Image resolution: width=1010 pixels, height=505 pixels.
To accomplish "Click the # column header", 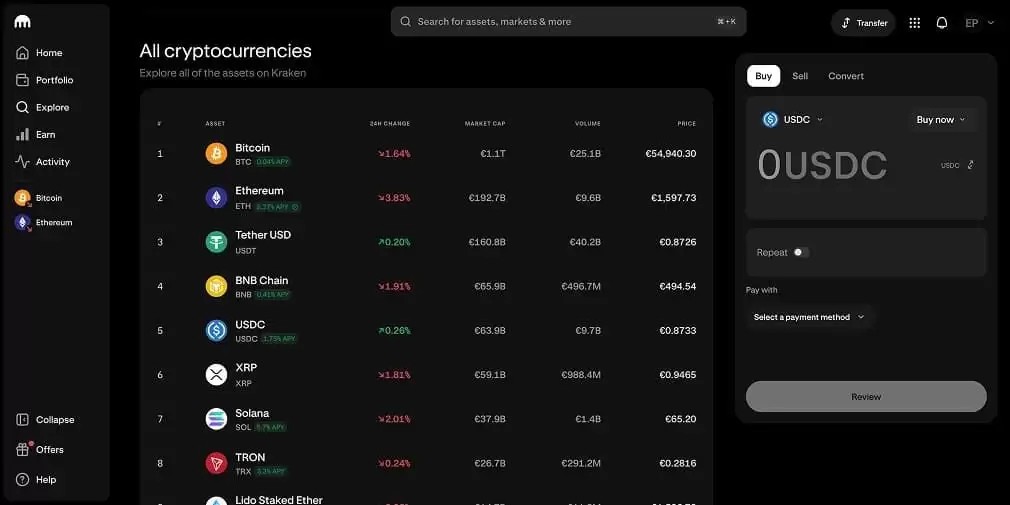I will pos(159,124).
